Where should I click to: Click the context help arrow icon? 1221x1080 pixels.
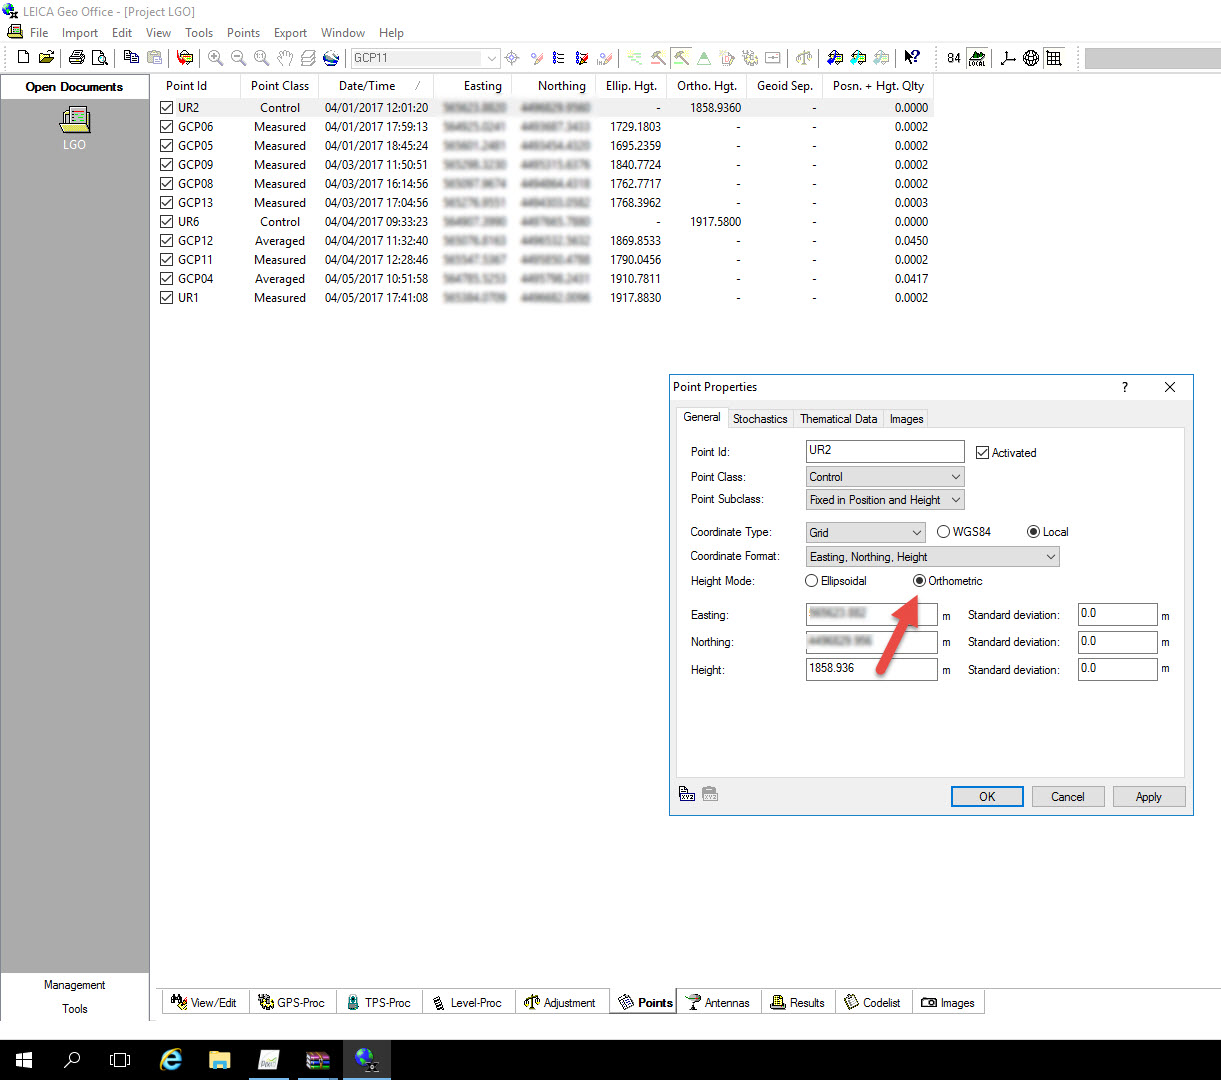click(x=912, y=58)
